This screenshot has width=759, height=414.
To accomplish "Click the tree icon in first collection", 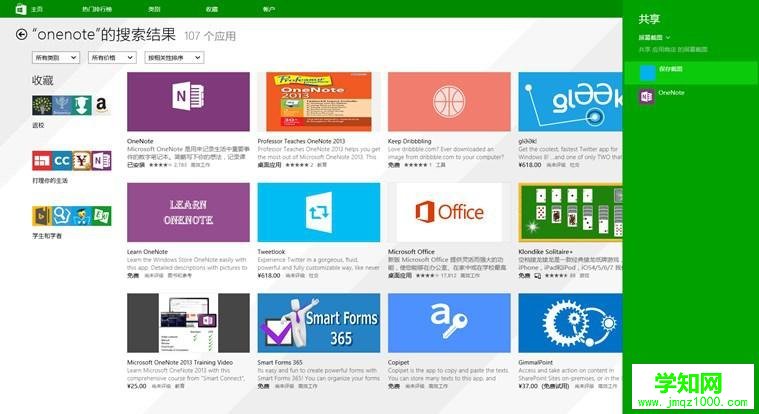I will [x=42, y=105].
